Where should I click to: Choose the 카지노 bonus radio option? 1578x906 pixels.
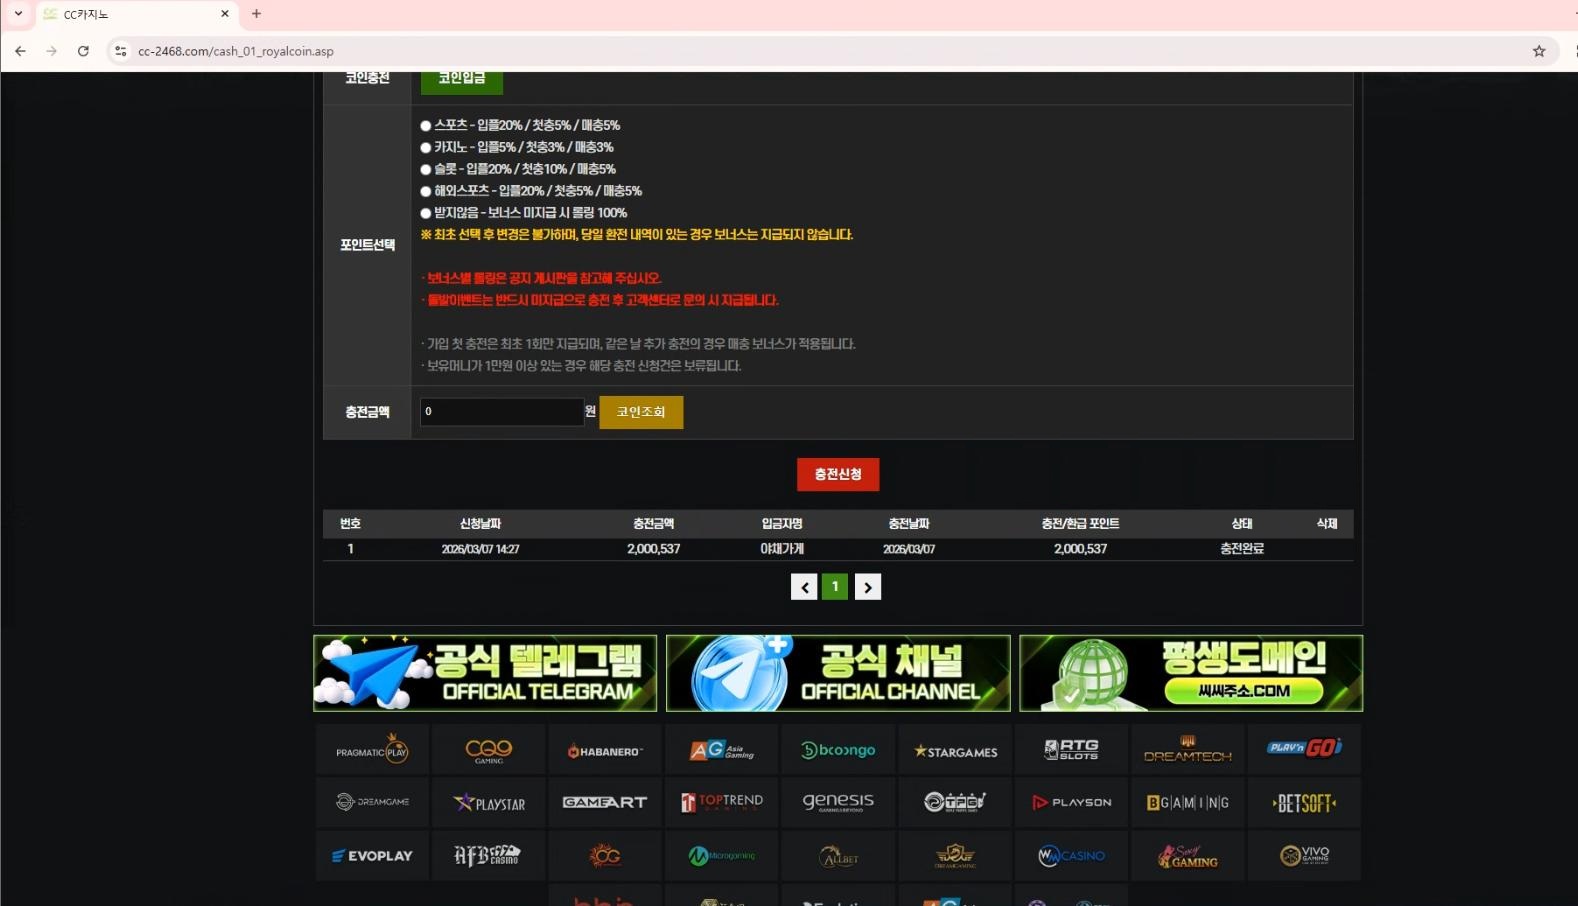click(x=426, y=148)
